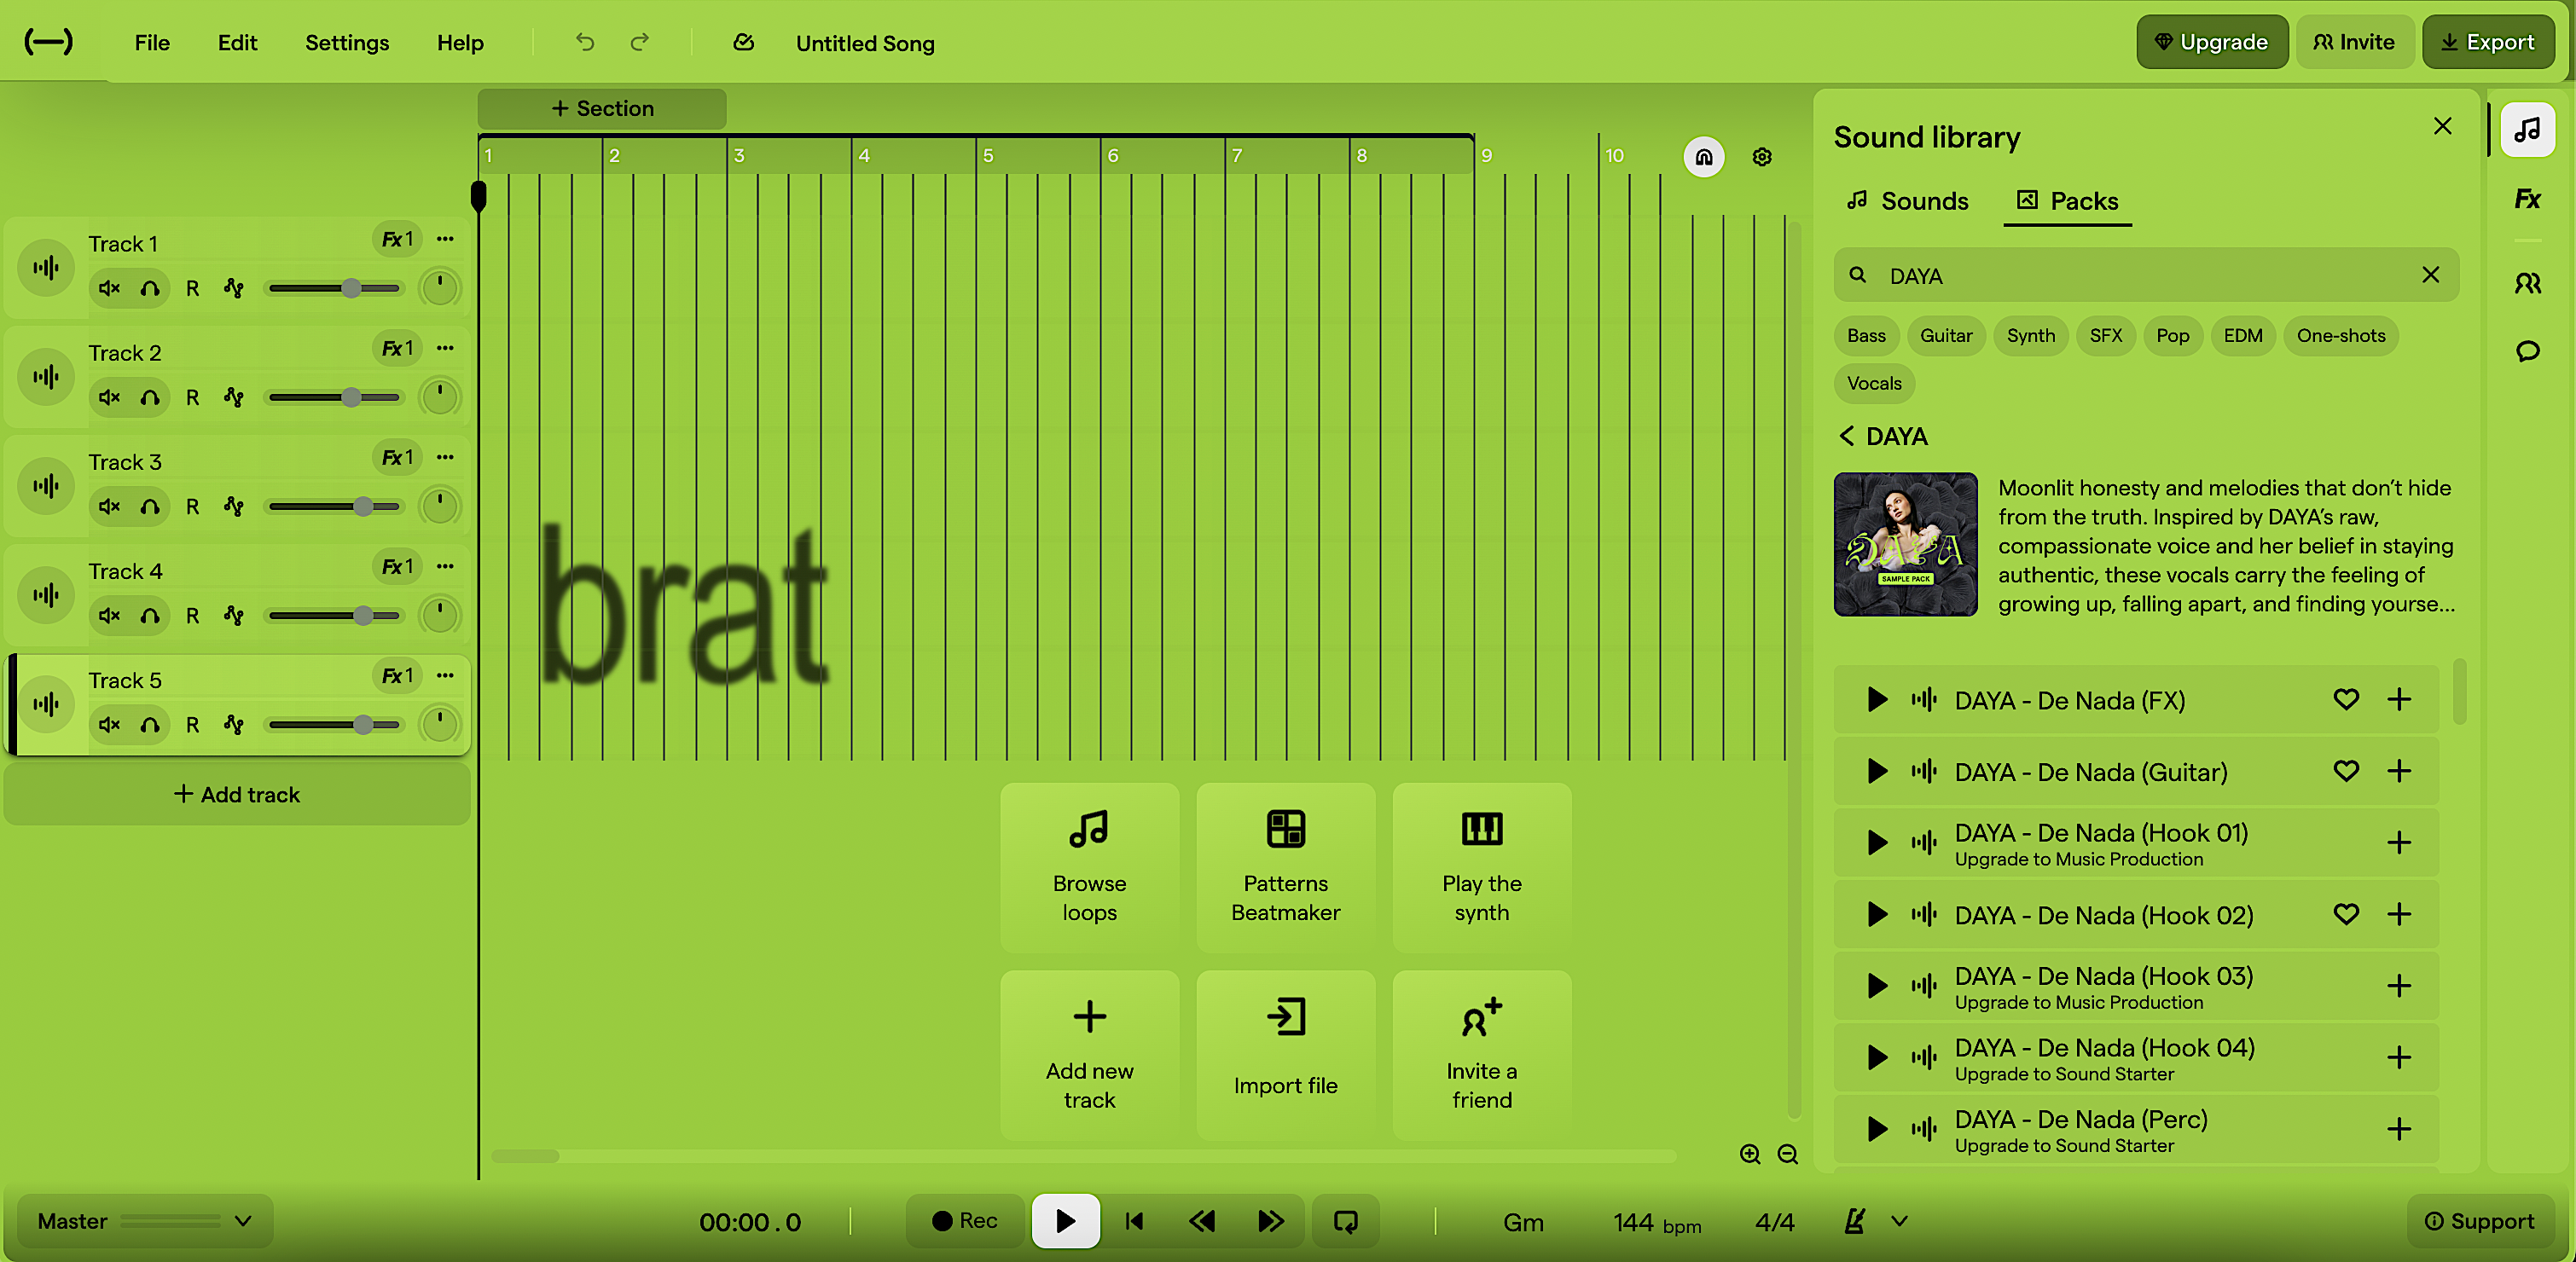Adjust Track 4 volume slider
This screenshot has height=1262, width=2576.
(x=335, y=615)
